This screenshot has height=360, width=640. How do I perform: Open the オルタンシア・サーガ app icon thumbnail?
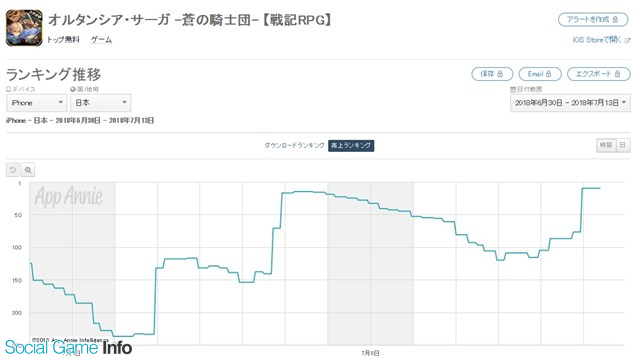24,28
